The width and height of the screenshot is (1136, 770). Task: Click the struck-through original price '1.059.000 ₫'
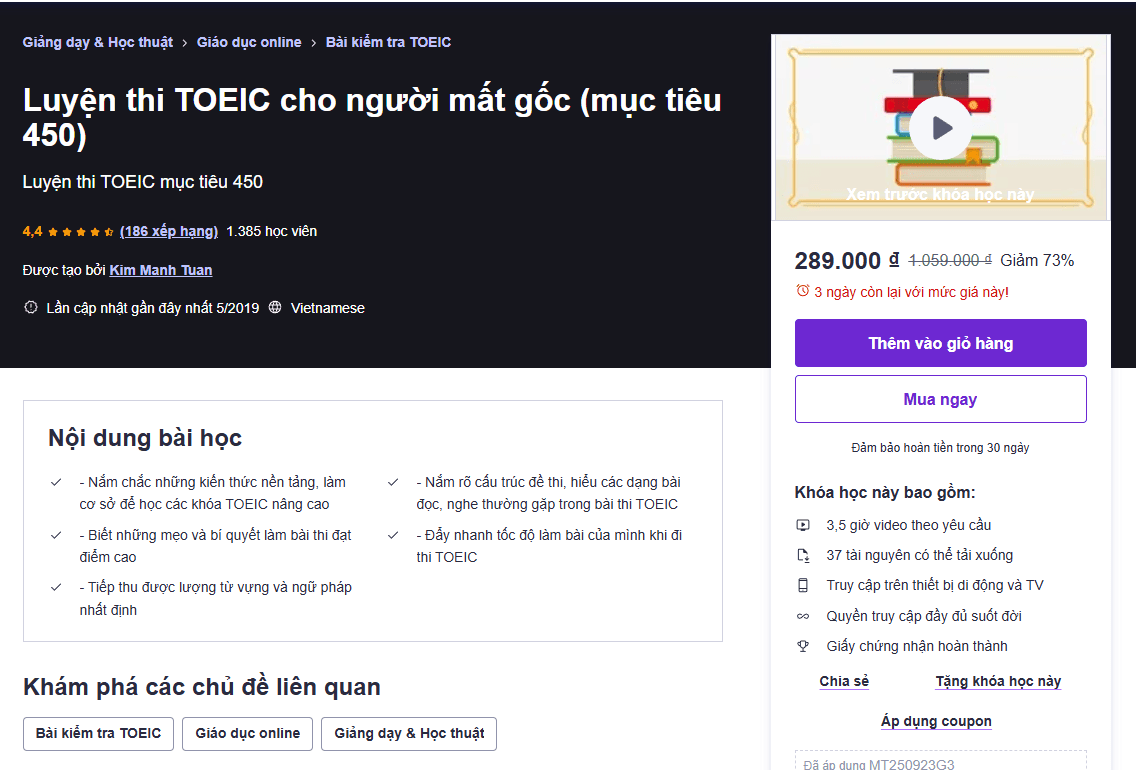[950, 260]
